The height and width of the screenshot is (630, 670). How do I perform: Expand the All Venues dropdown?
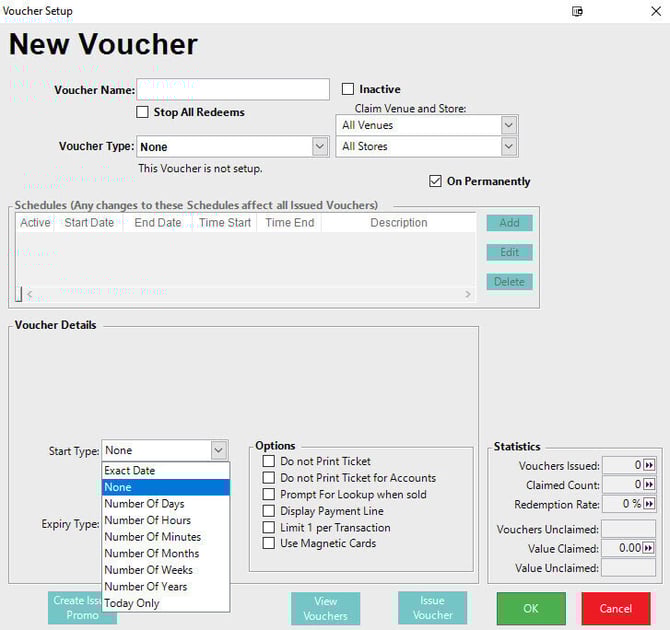pos(509,125)
